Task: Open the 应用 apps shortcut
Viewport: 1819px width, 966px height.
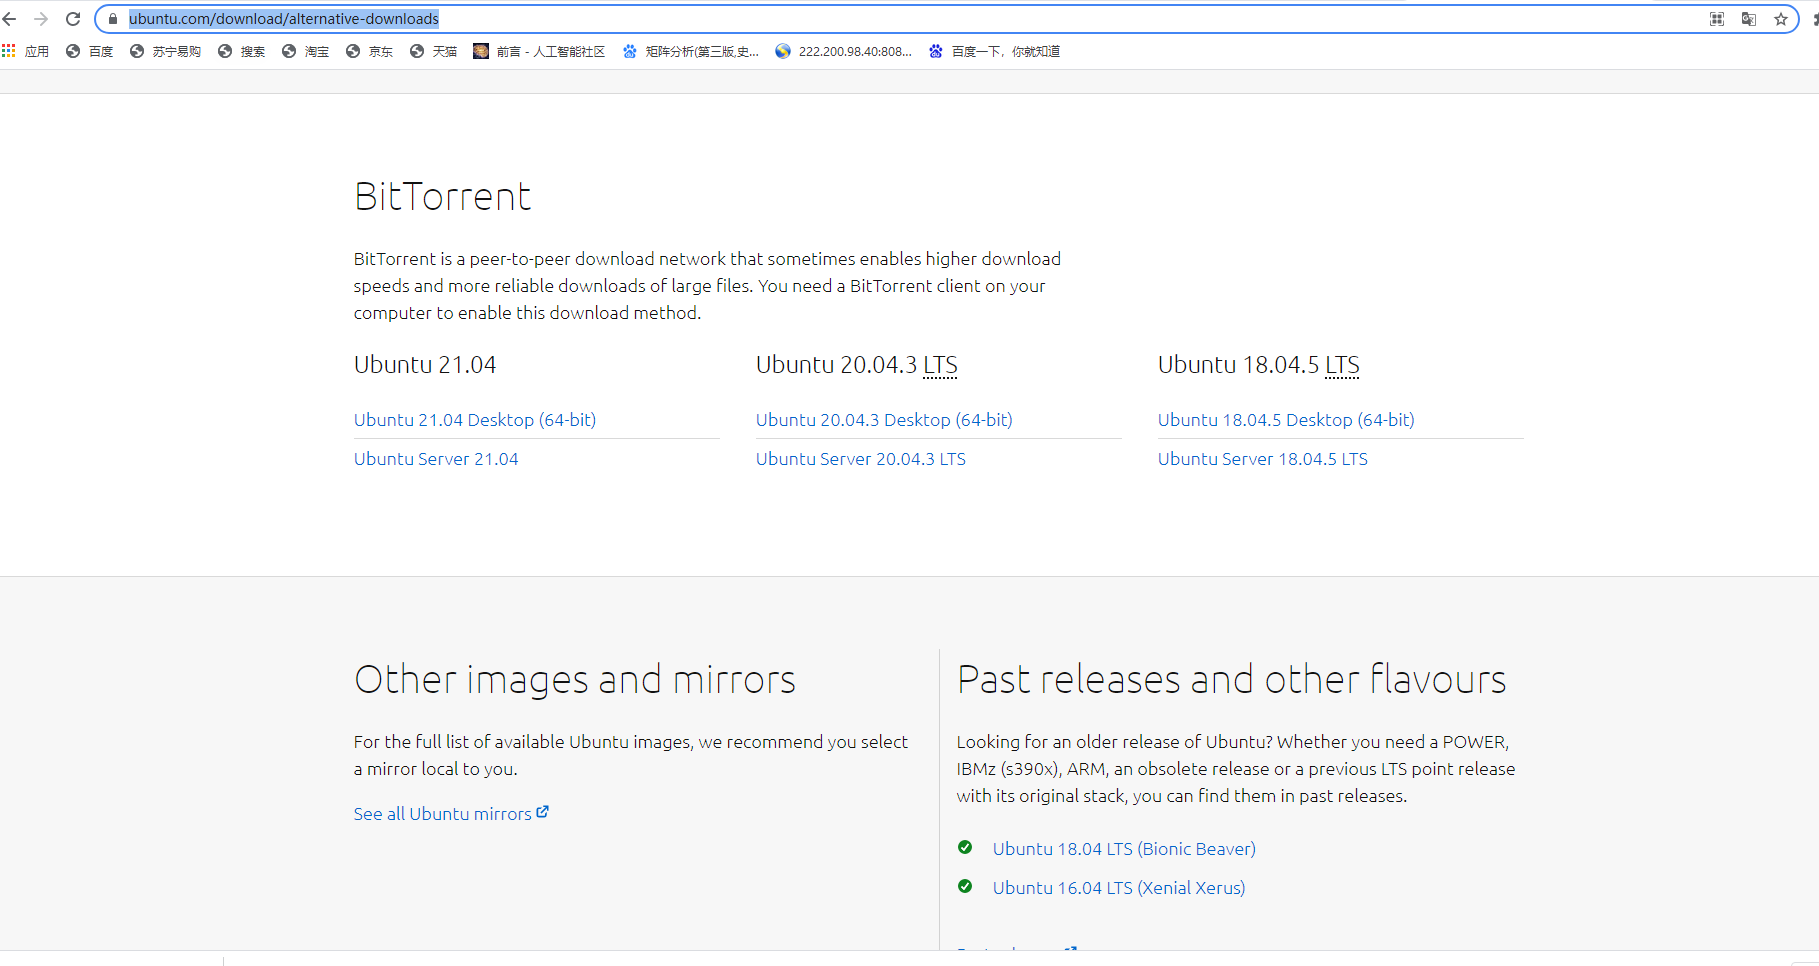Action: pyautogui.click(x=26, y=51)
